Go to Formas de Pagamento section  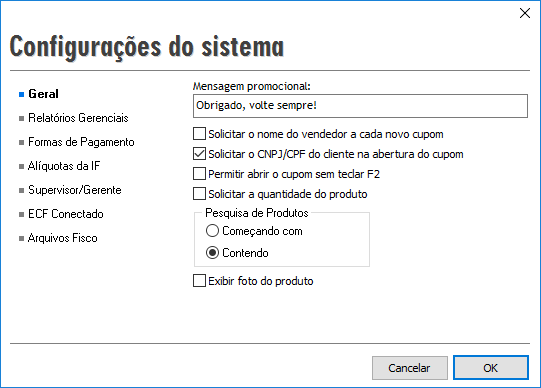(81, 142)
